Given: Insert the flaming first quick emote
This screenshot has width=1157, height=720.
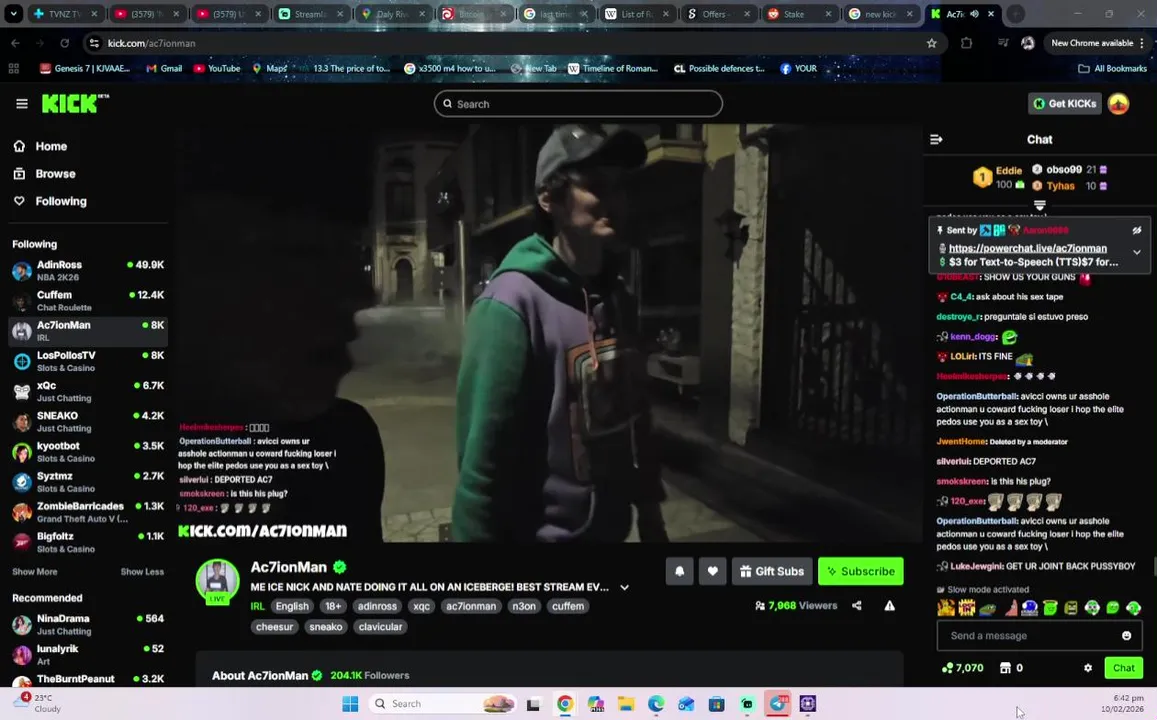Looking at the screenshot, I should click(946, 608).
